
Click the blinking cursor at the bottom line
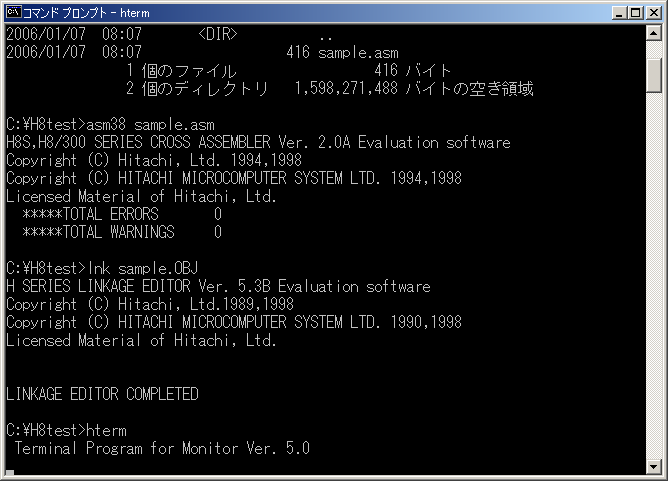[x=10, y=472]
